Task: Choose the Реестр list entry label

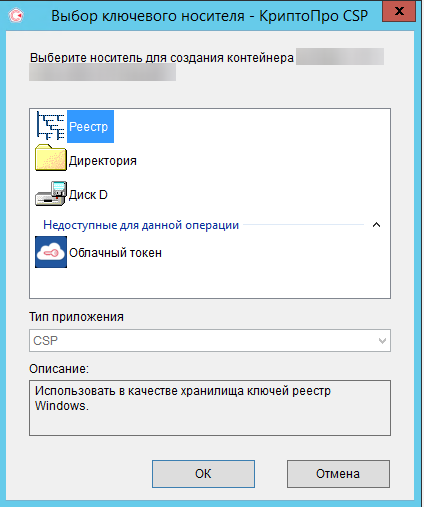Action: pyautogui.click(x=90, y=127)
